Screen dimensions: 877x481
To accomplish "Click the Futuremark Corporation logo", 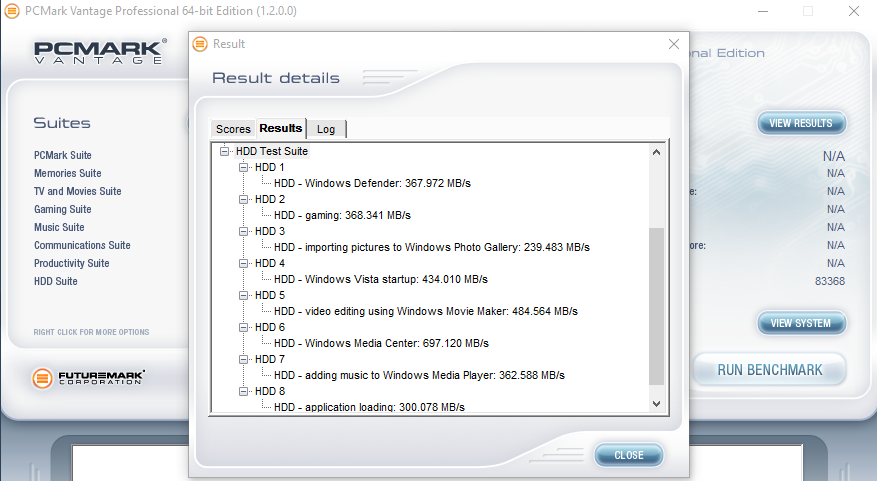I will click(89, 378).
